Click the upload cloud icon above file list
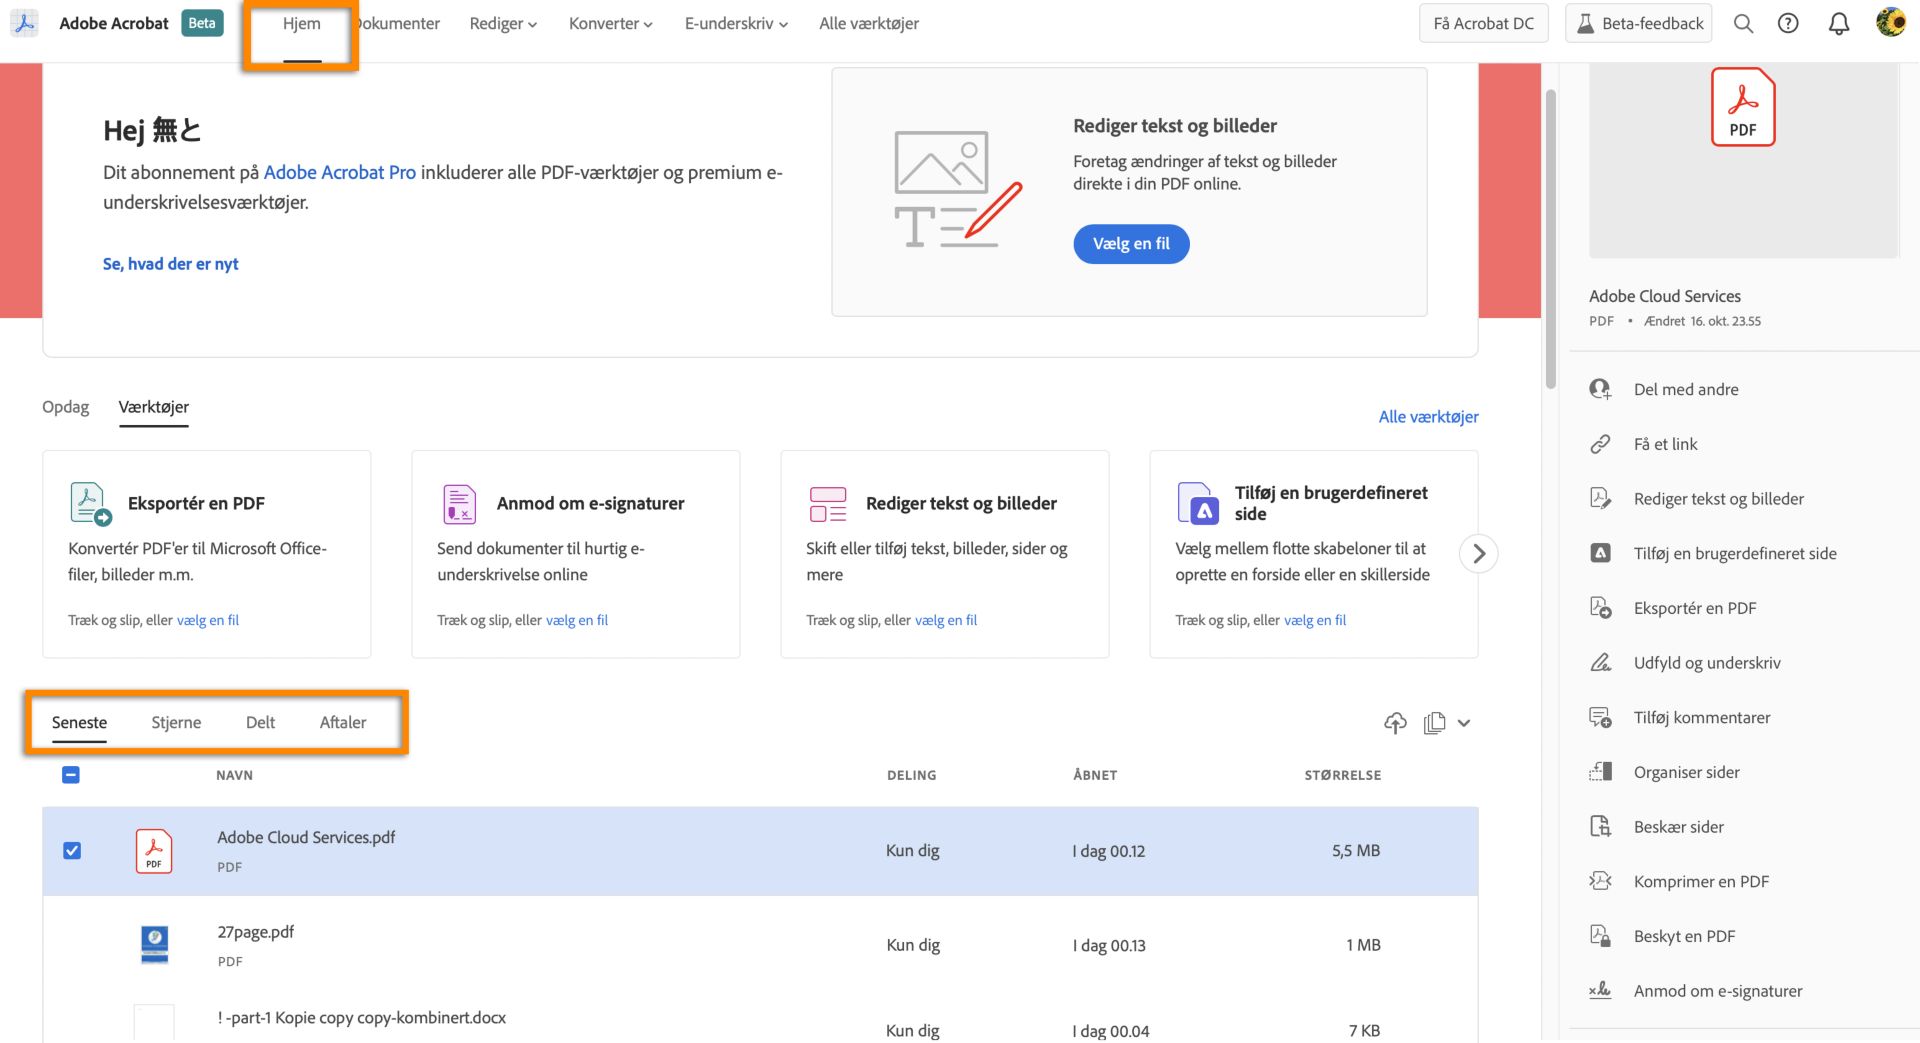The width and height of the screenshot is (1920, 1043). 1395,722
